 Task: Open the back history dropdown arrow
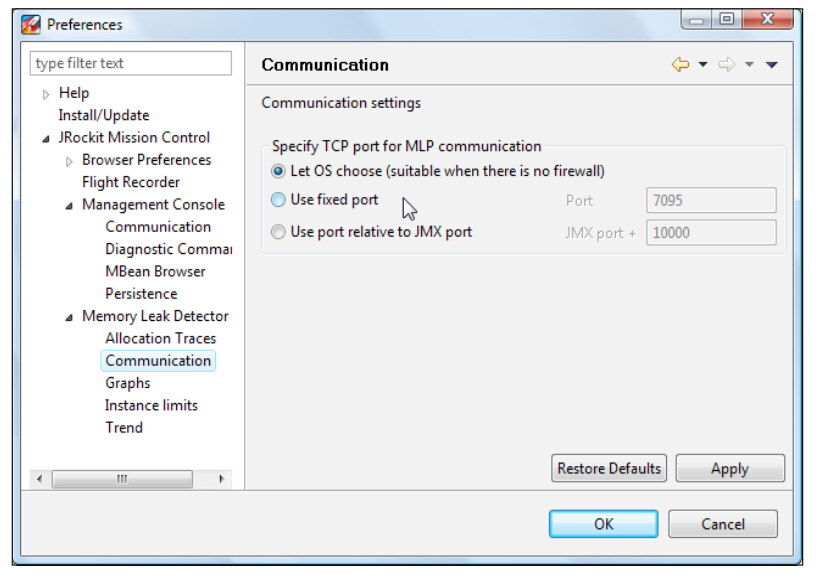coord(703,65)
